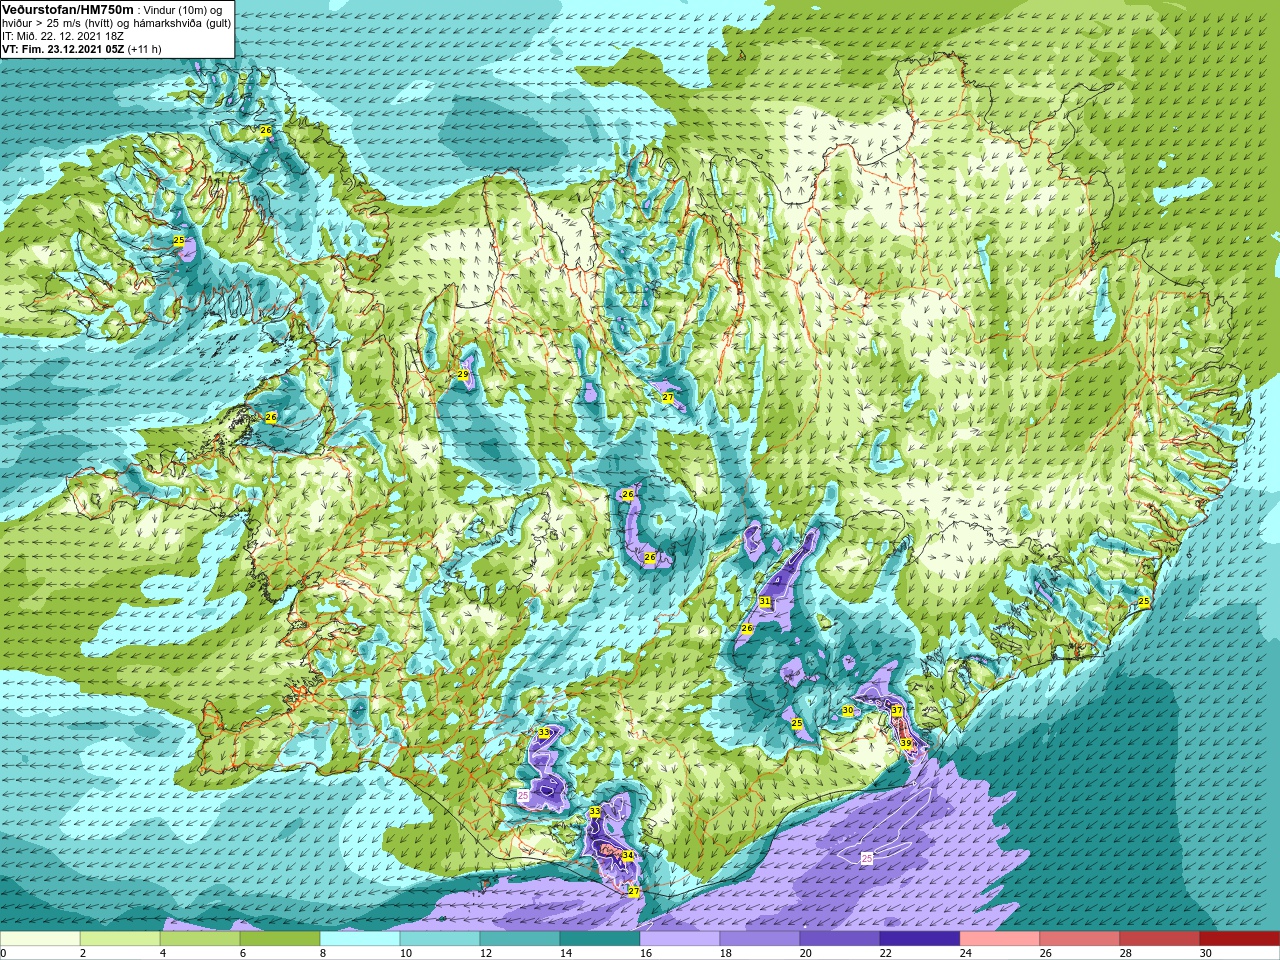
Task: Select the 10–12 m/s turquoise legend swatch
Action: tap(440, 938)
